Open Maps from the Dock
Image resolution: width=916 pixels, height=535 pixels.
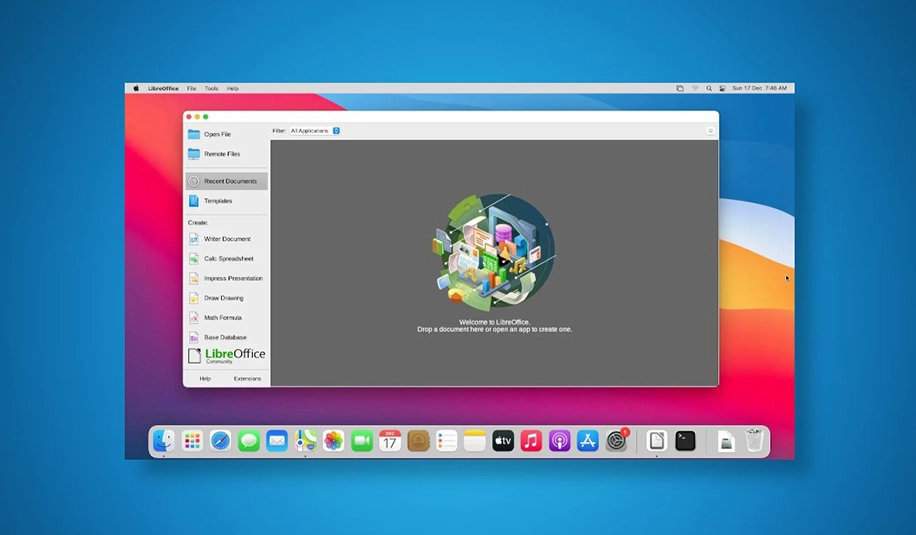point(306,441)
